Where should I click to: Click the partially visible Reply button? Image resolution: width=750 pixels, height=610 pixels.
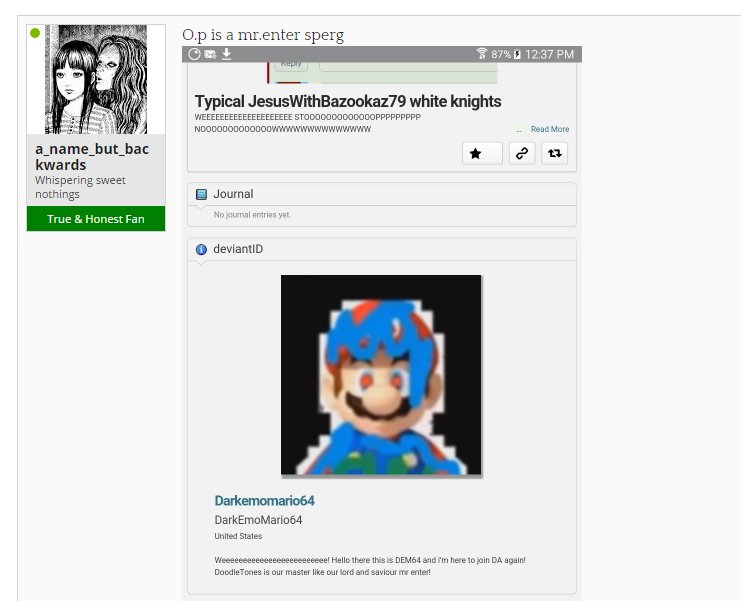coord(291,65)
